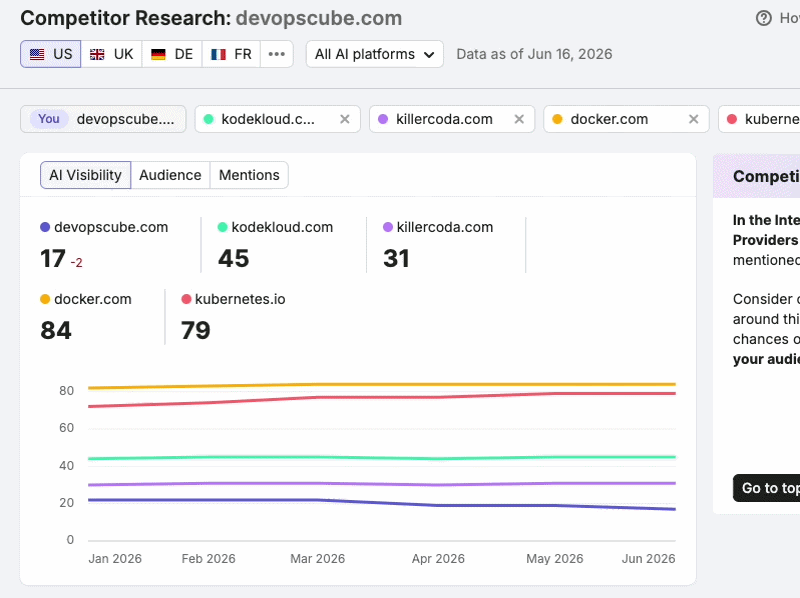
Task: Click the -2 change indicator
Action: pyautogui.click(x=77, y=263)
